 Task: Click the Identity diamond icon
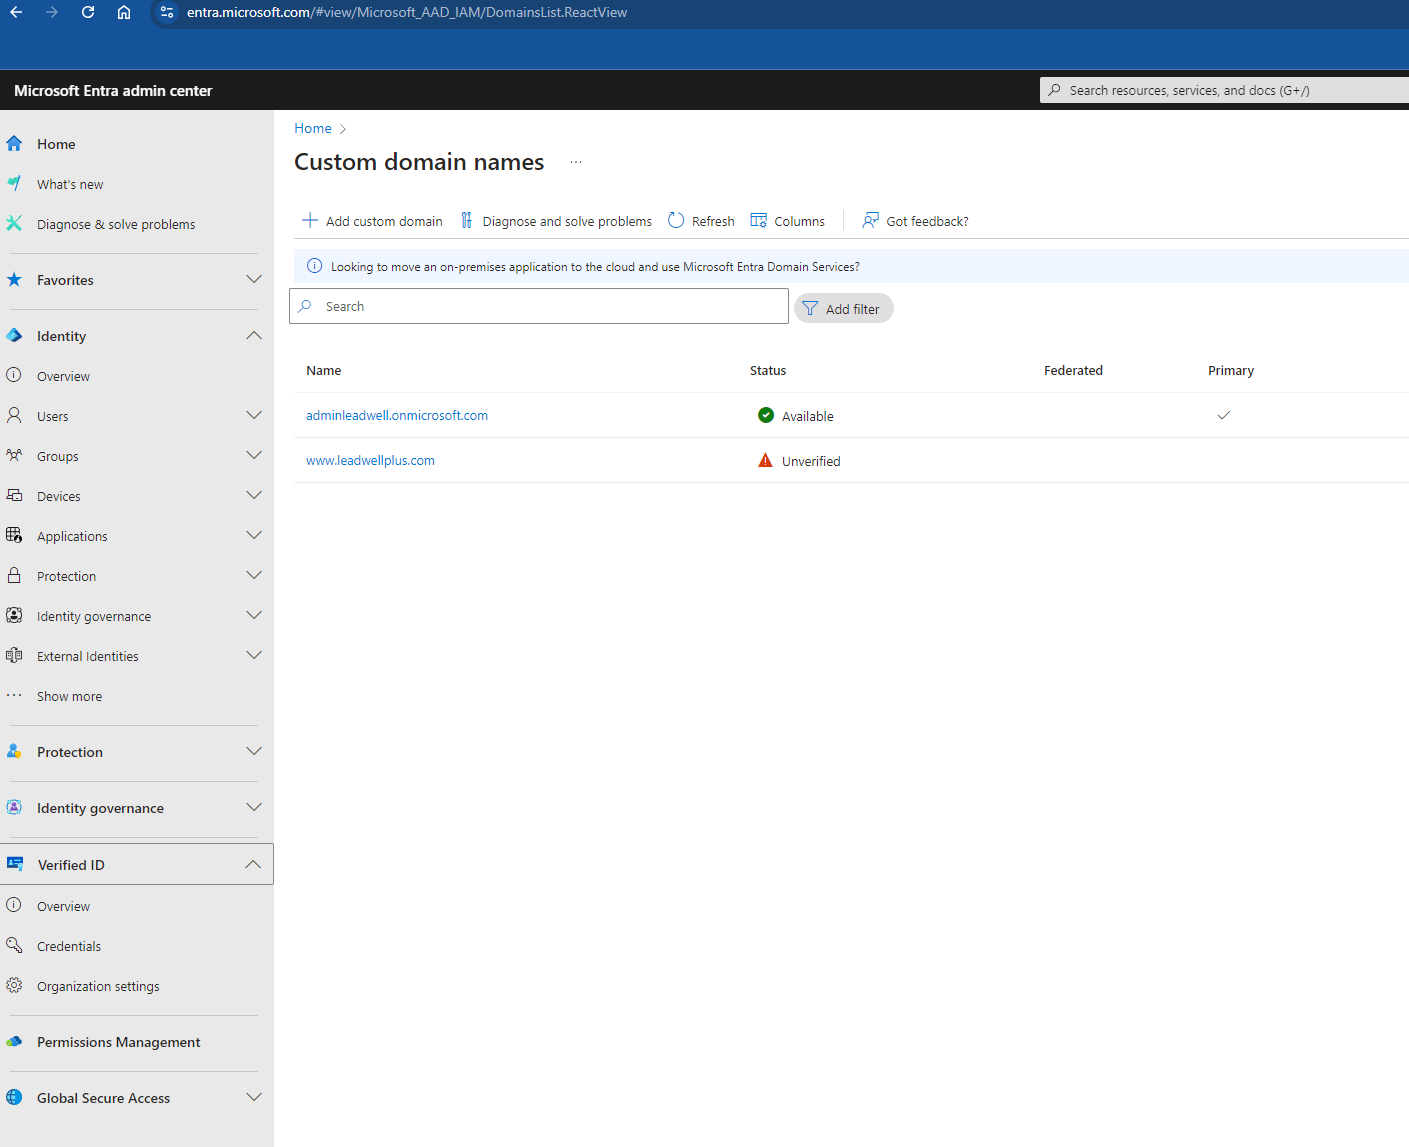tap(14, 335)
